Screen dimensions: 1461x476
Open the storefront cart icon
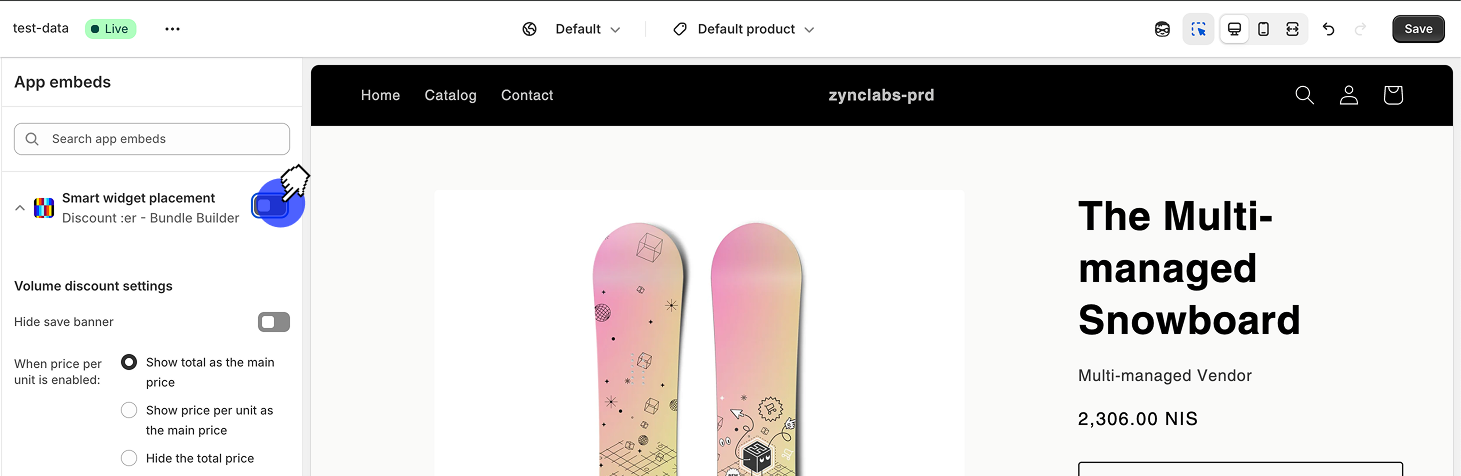pos(1393,95)
